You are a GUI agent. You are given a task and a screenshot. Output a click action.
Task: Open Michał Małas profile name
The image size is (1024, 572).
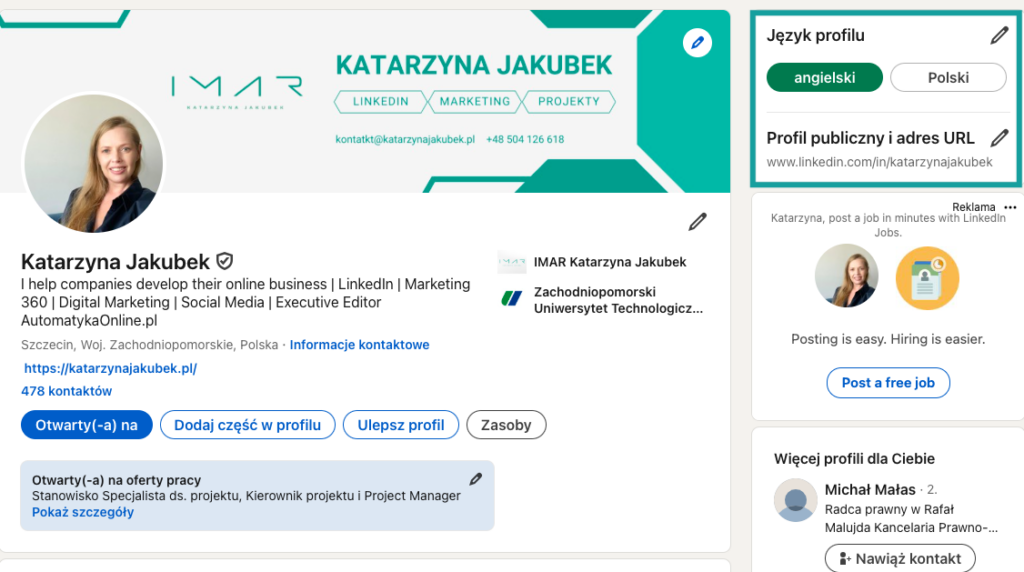(870, 489)
